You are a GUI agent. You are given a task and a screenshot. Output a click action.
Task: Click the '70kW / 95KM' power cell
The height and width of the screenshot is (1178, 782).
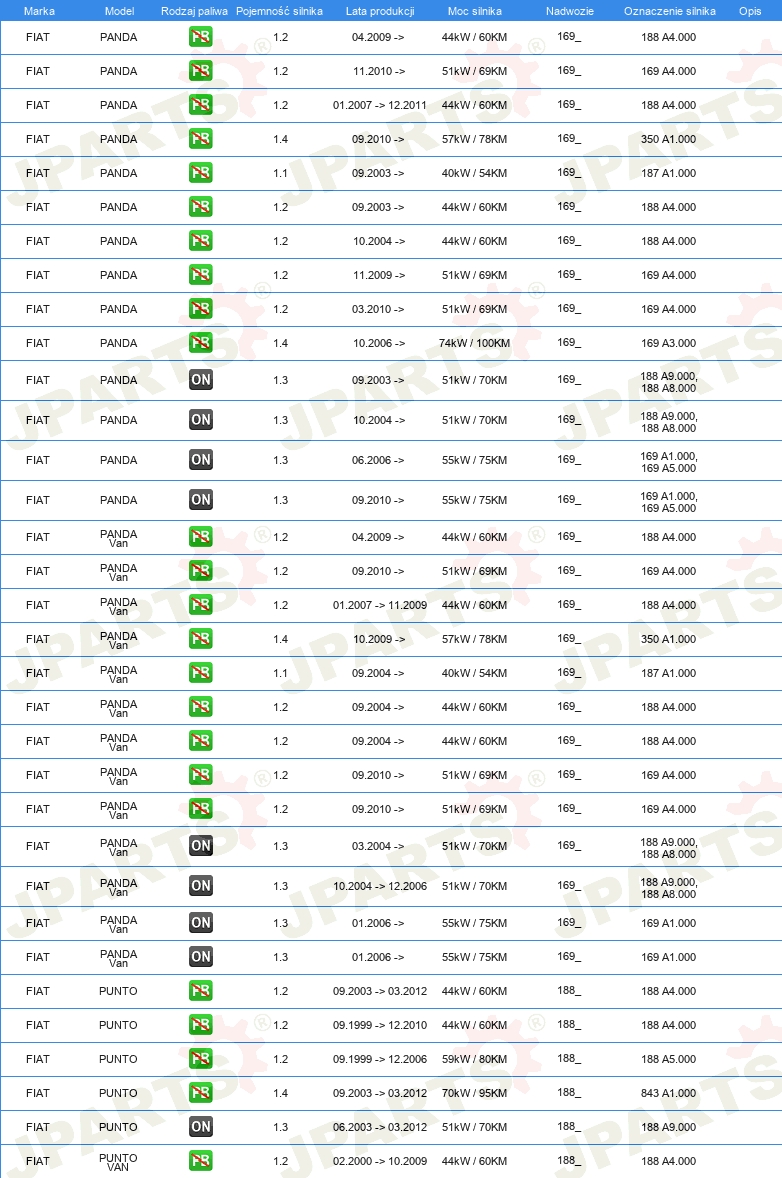(474, 1093)
